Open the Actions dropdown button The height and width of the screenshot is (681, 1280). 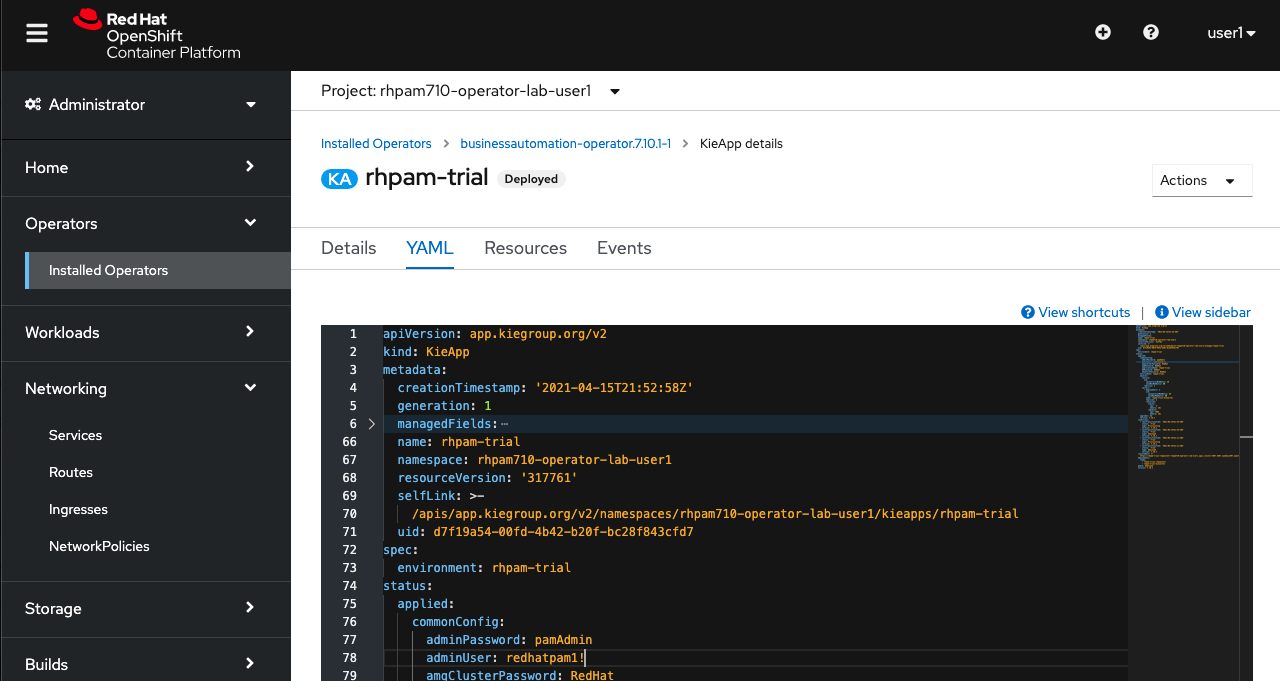1202,180
